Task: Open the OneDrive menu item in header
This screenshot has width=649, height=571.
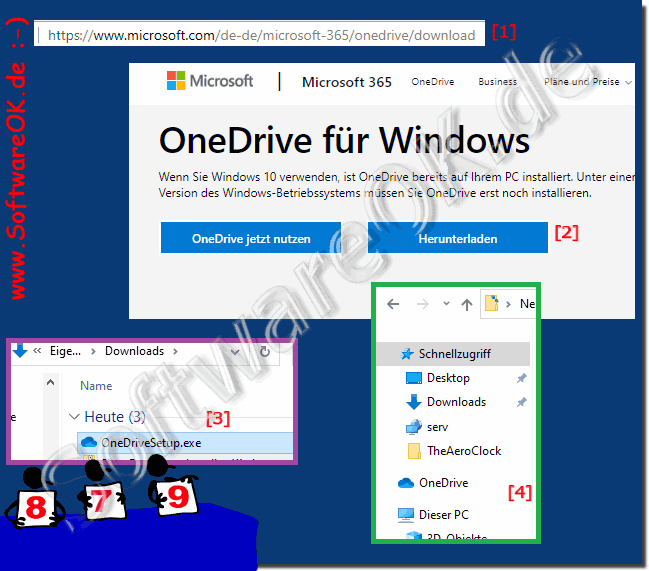Action: pyautogui.click(x=433, y=82)
